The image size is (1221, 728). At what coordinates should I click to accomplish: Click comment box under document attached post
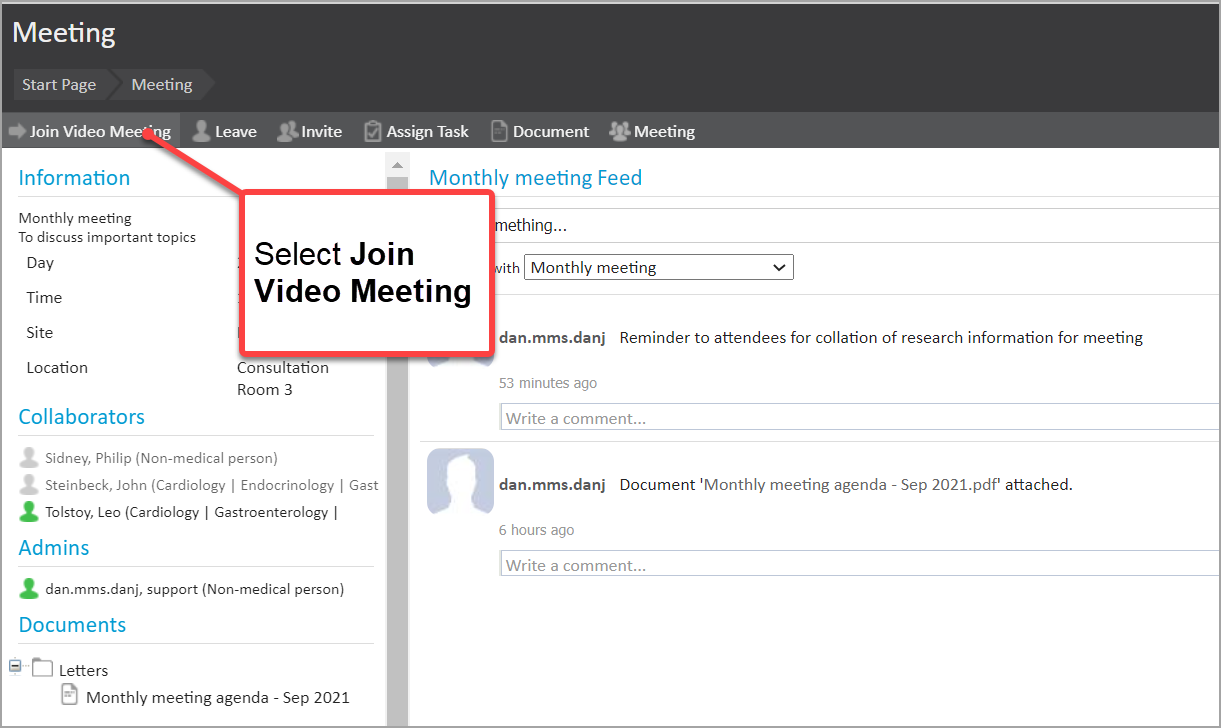[858, 565]
